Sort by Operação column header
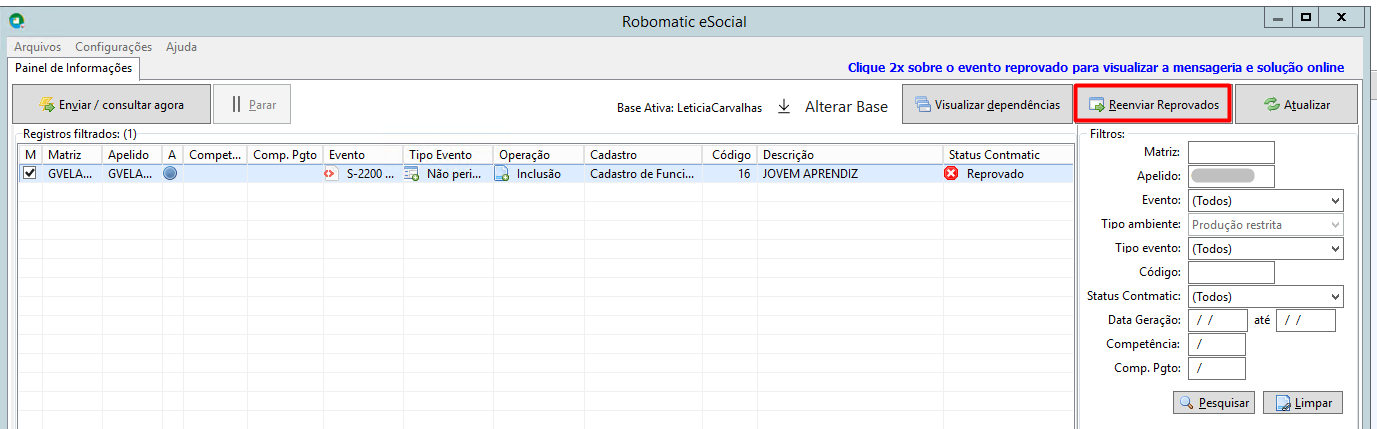 point(540,155)
